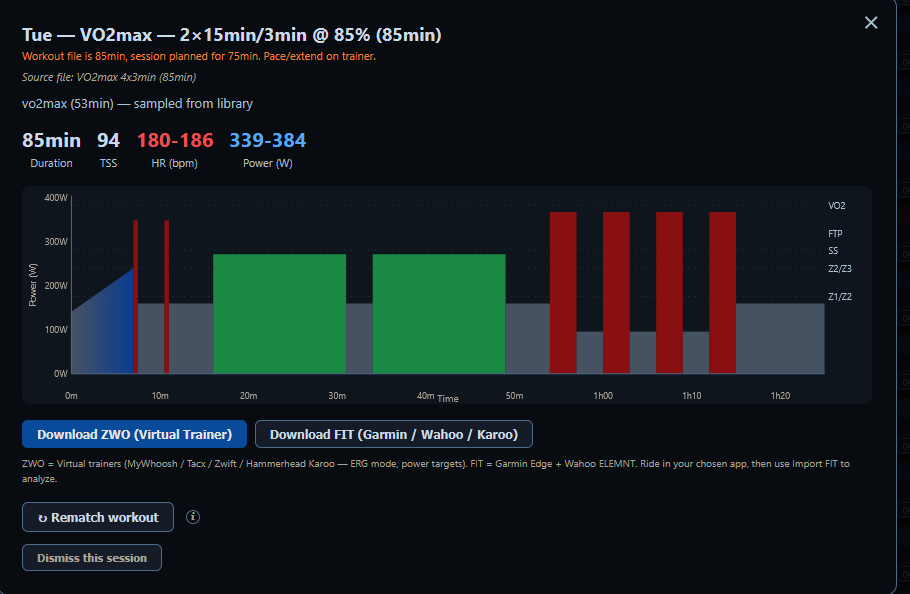Click the Z1/Z2 zone label
This screenshot has width=910, height=594.
click(840, 296)
